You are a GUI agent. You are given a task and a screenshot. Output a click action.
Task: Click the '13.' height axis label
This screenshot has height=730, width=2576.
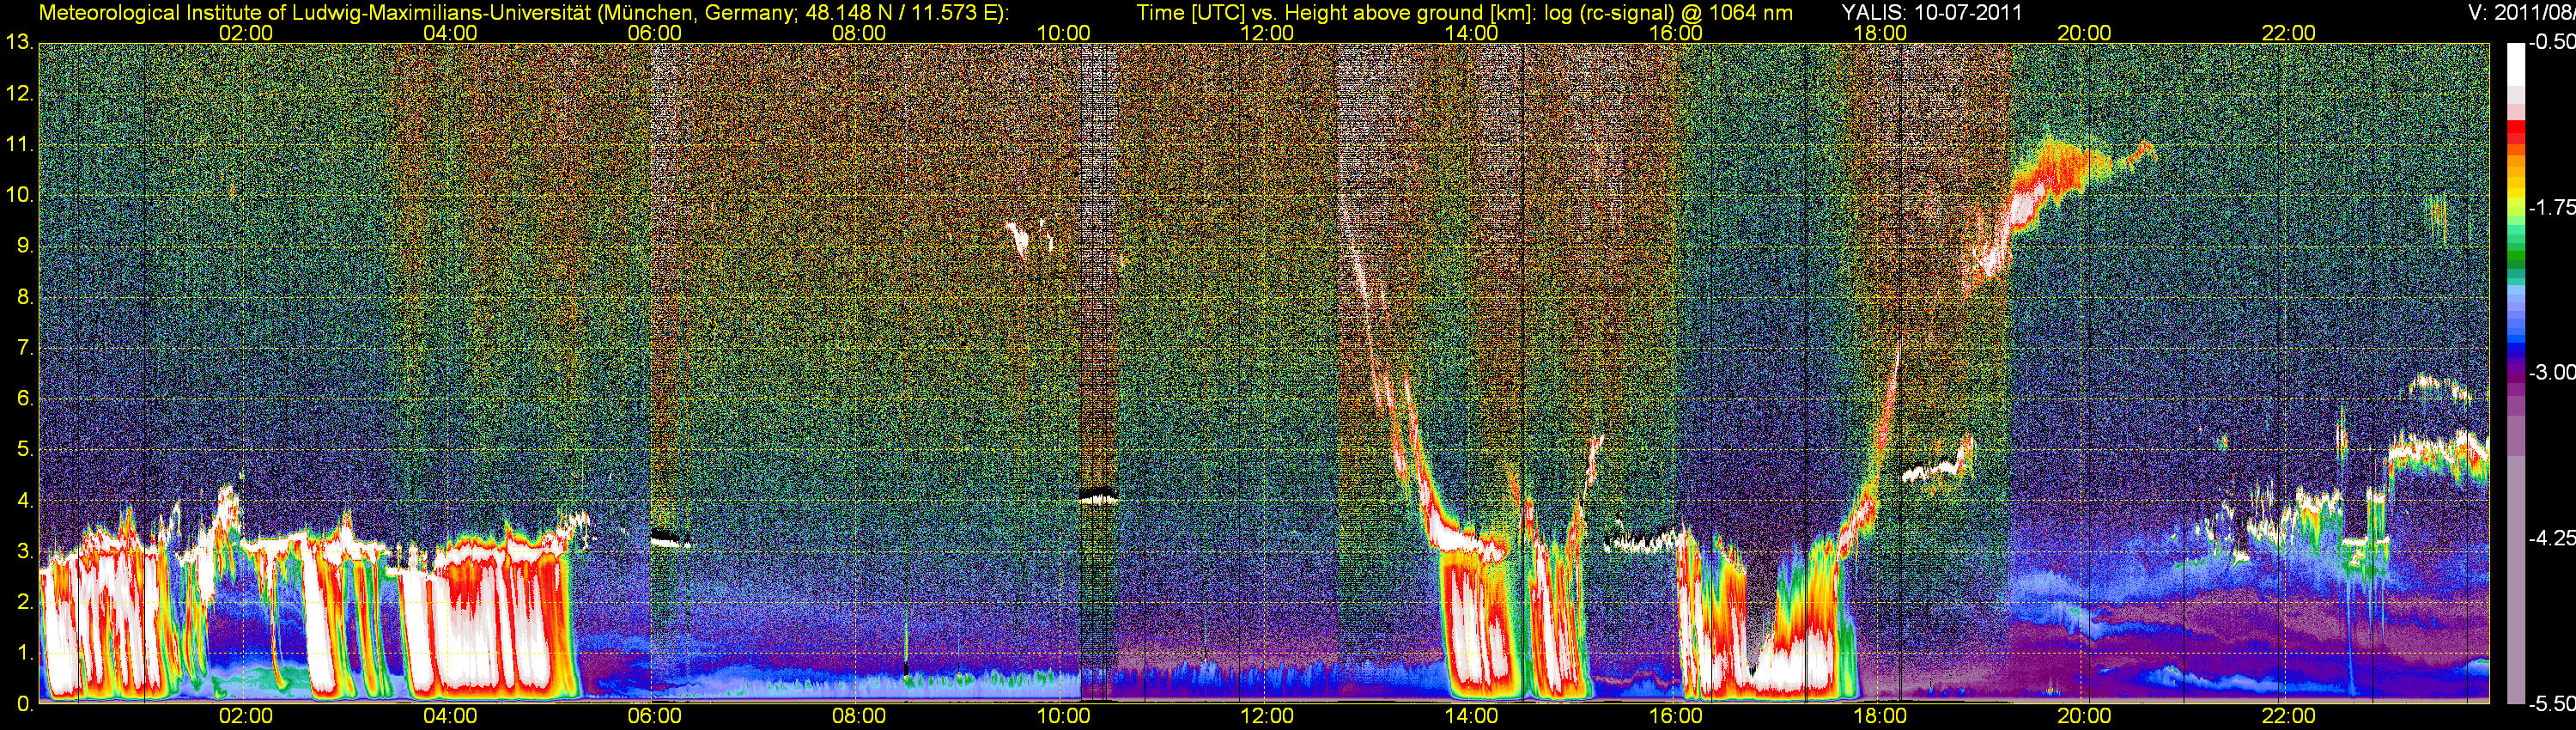click(20, 42)
